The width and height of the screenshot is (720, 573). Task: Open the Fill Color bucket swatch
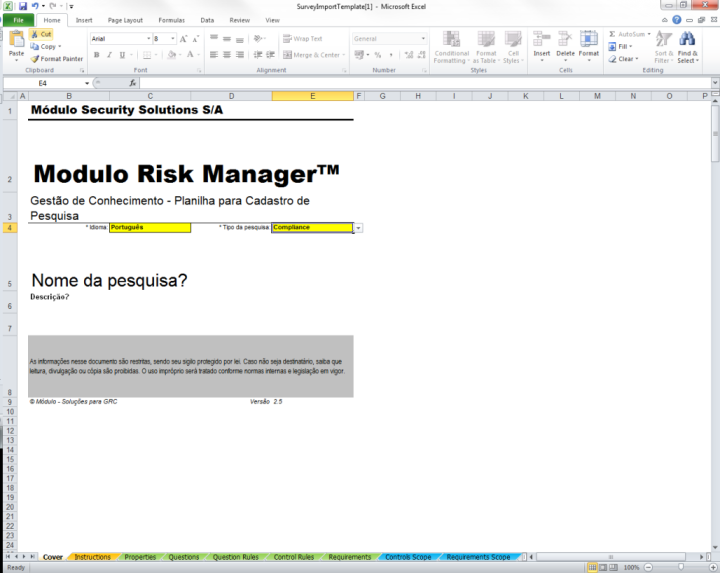pos(171,55)
